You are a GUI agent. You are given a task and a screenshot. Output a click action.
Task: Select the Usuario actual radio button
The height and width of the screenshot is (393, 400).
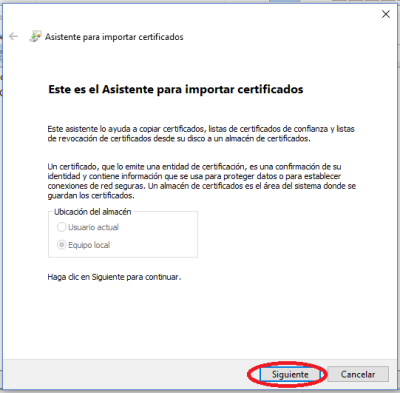61,227
